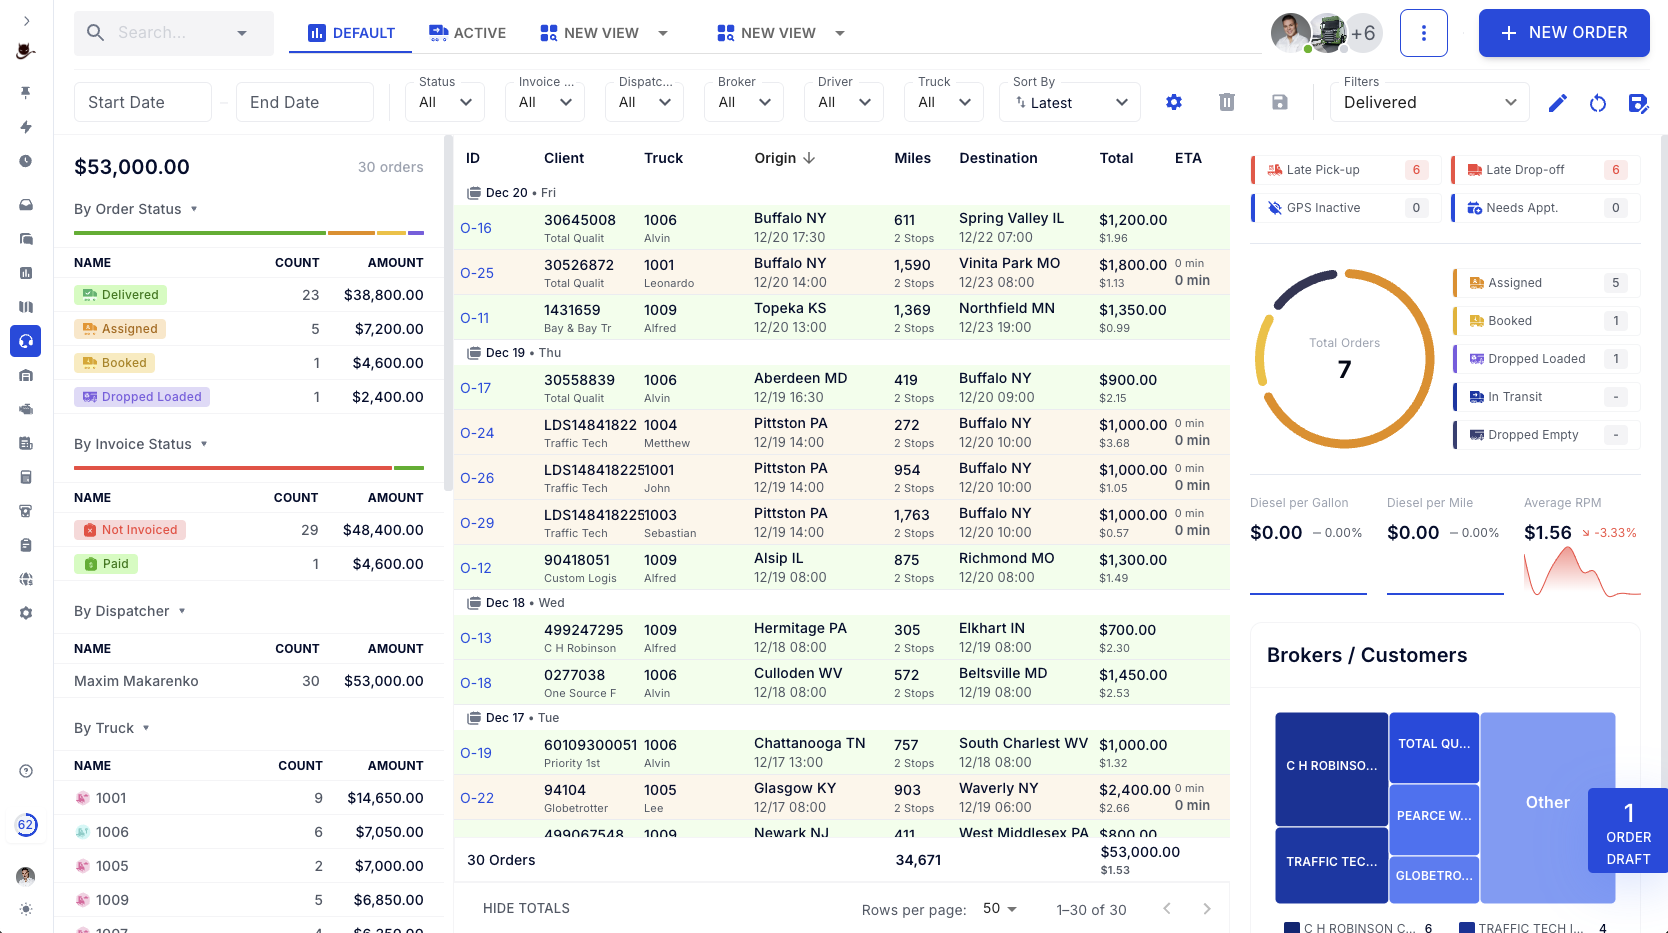This screenshot has height=933, width=1668.
Task: Click the Start Date input field
Action: [x=143, y=102]
